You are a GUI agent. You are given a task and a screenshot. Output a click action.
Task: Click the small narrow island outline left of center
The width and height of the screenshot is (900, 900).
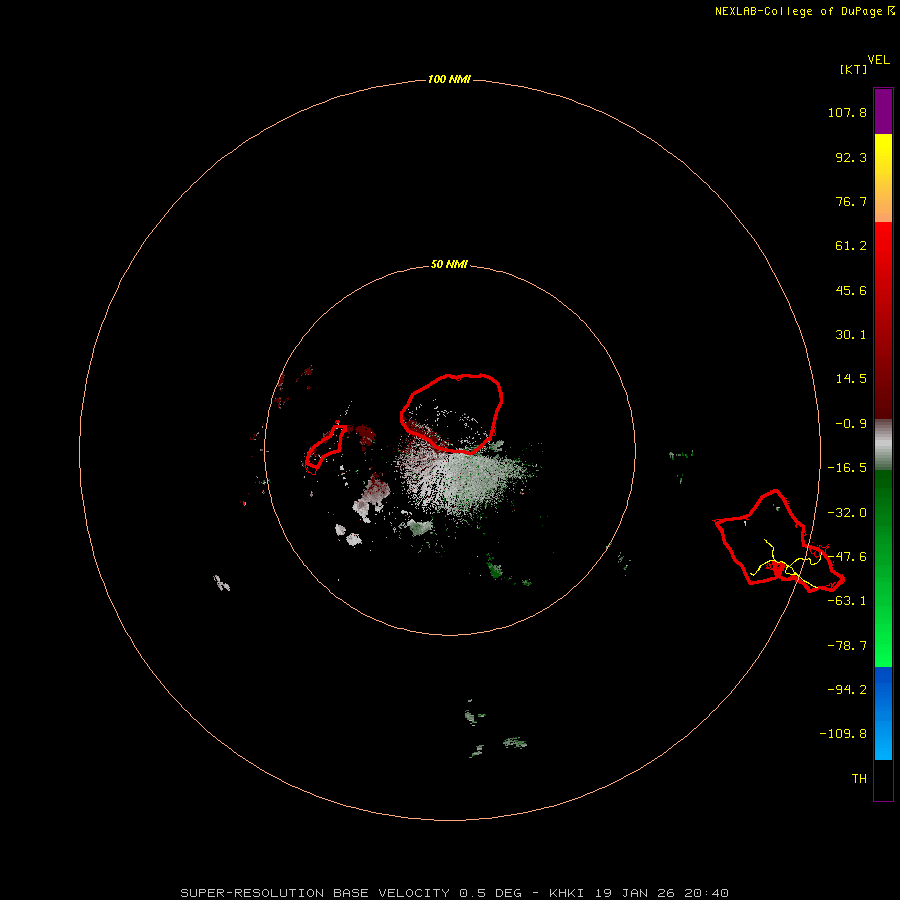coord(325,449)
